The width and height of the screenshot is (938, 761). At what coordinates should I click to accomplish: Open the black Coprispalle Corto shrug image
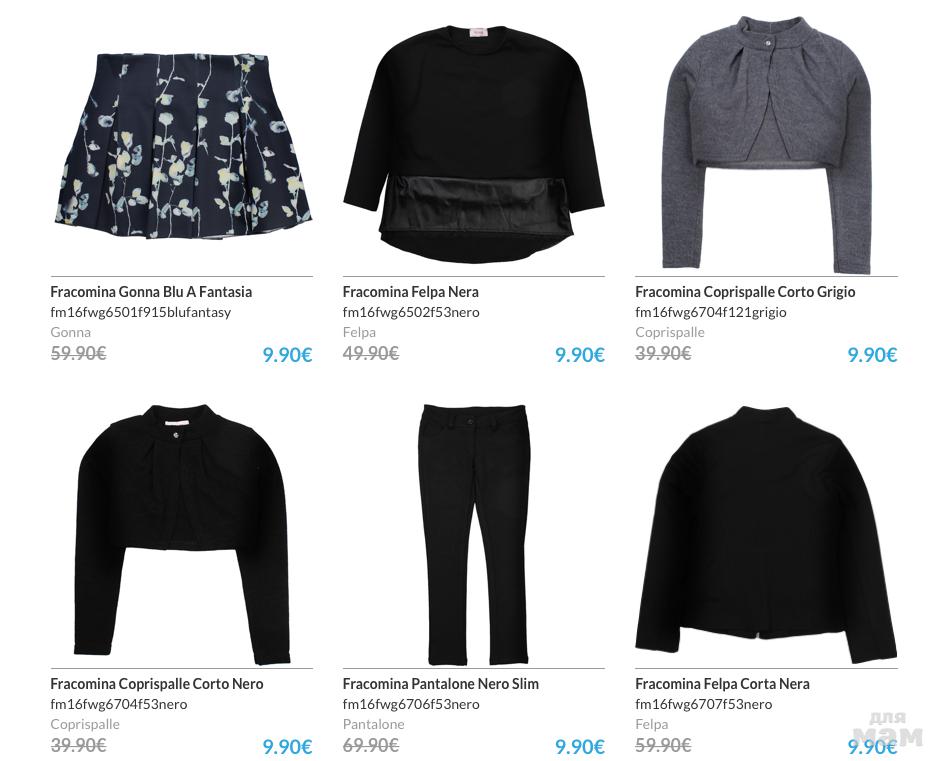tap(182, 534)
